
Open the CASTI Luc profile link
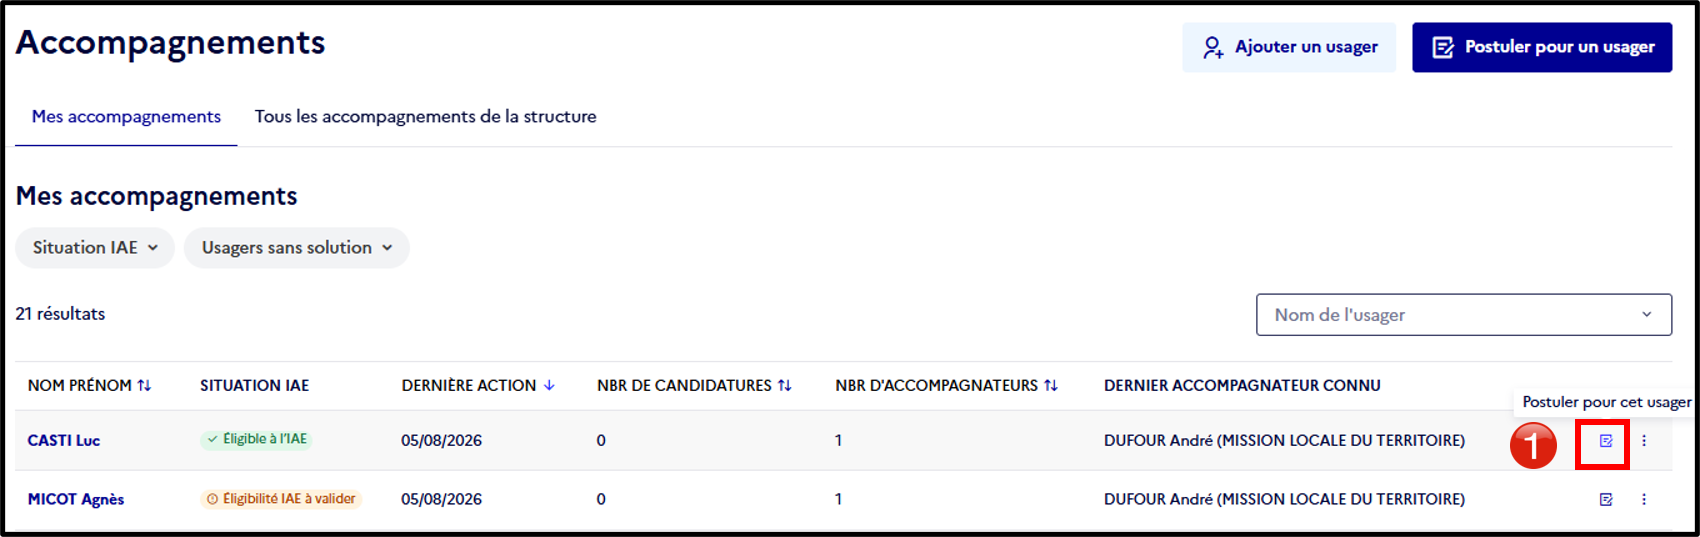point(64,441)
